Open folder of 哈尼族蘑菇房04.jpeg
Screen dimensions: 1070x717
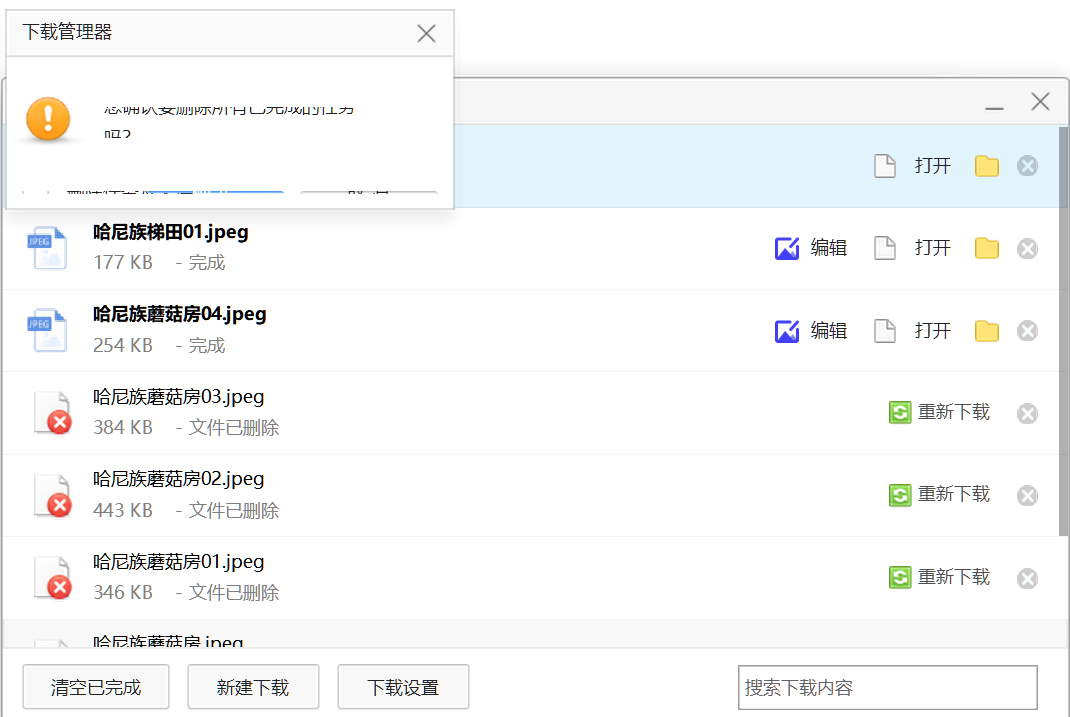point(987,331)
